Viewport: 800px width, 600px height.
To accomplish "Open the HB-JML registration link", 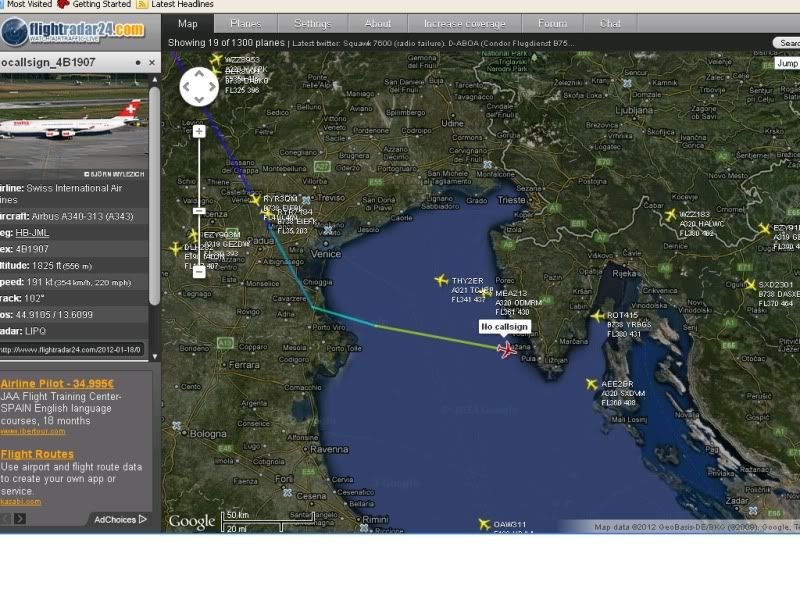I will tap(32, 233).
